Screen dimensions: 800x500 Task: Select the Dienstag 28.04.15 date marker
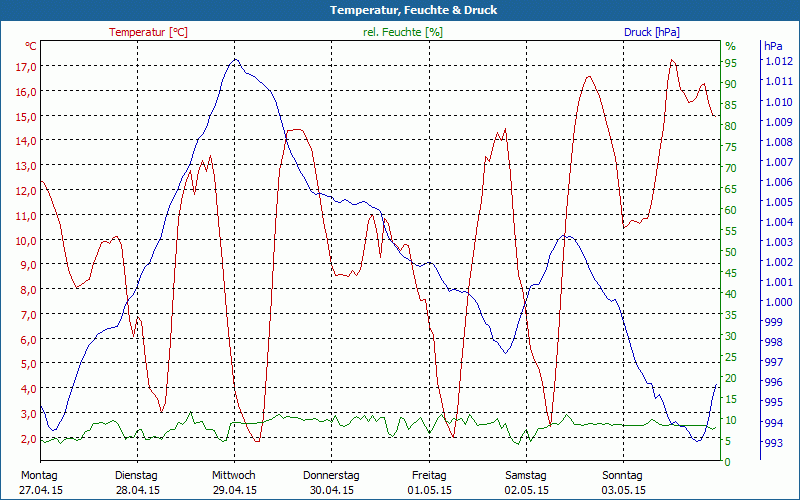137,482
